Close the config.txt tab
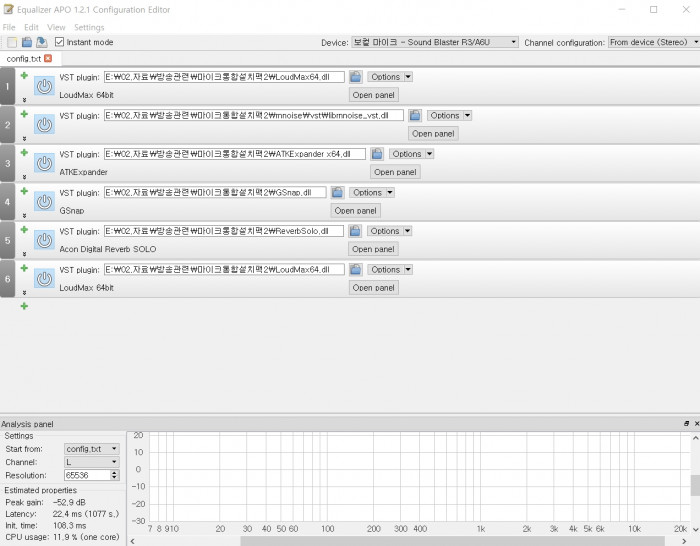Image resolution: width=700 pixels, height=546 pixels. (x=48, y=58)
